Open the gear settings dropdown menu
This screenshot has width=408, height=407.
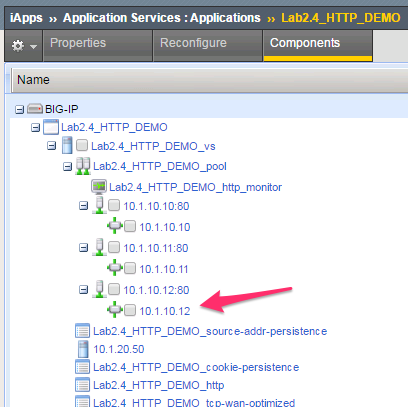tap(23, 46)
